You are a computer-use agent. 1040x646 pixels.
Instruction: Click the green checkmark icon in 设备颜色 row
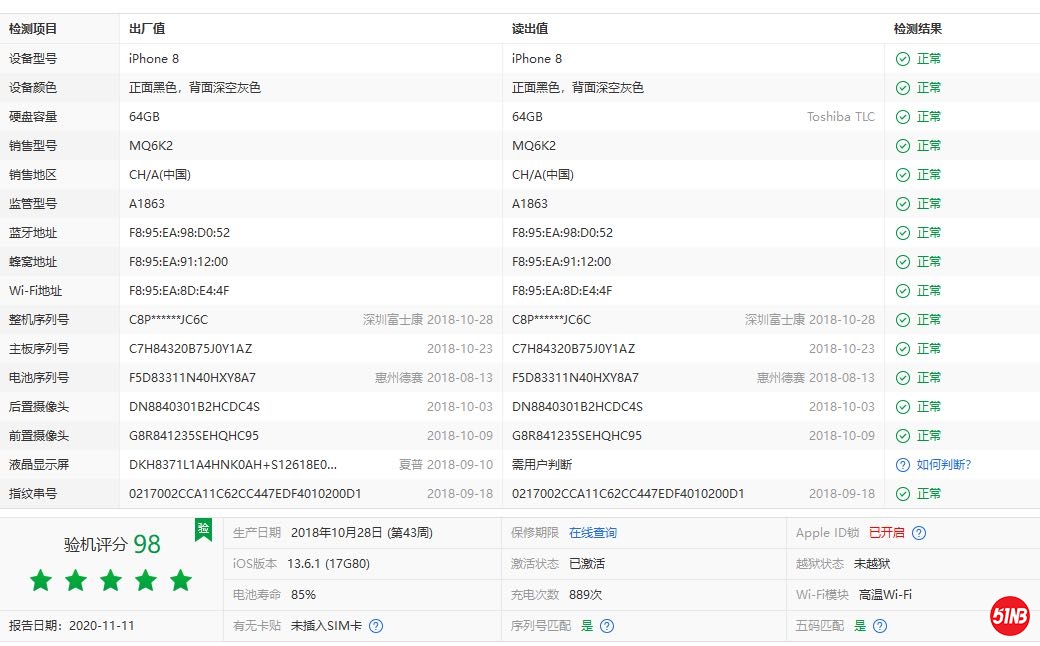(x=903, y=88)
